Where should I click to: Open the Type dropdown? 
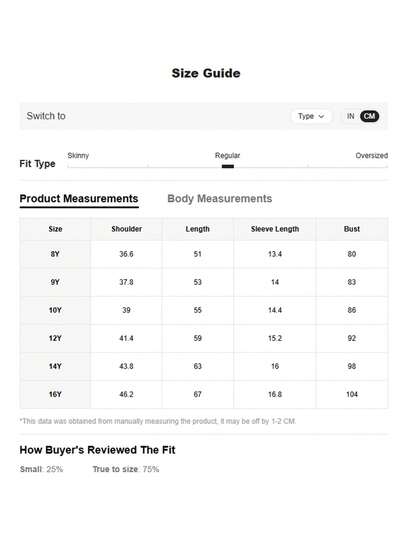pos(311,116)
